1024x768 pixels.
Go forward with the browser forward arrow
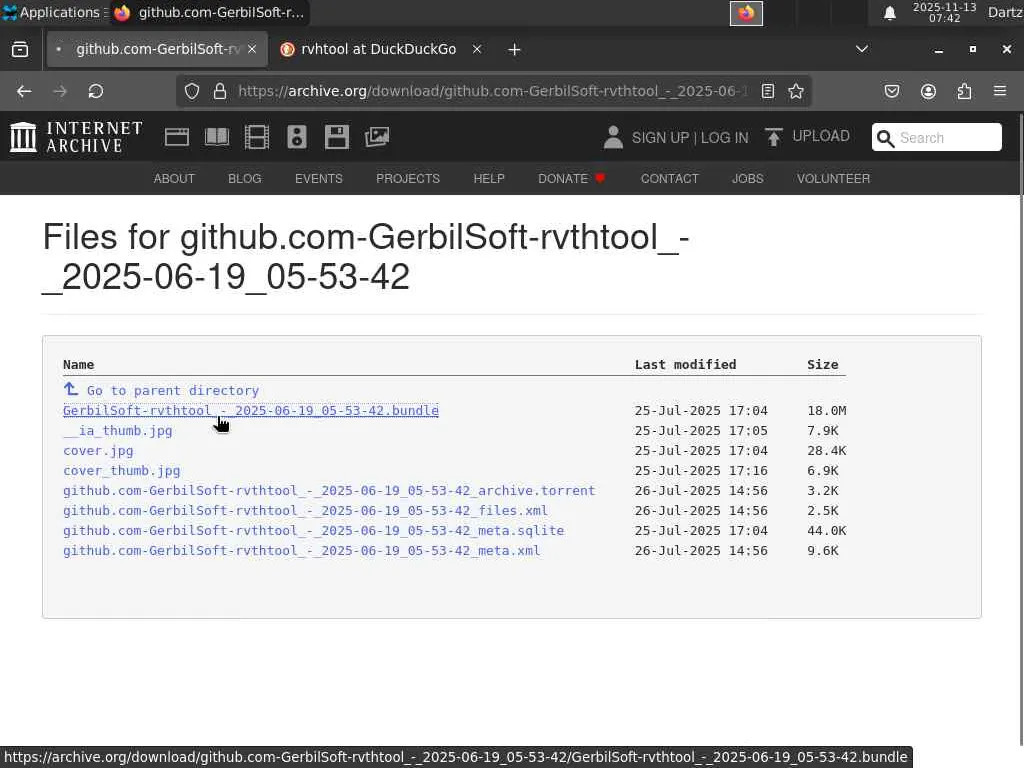[x=60, y=91]
